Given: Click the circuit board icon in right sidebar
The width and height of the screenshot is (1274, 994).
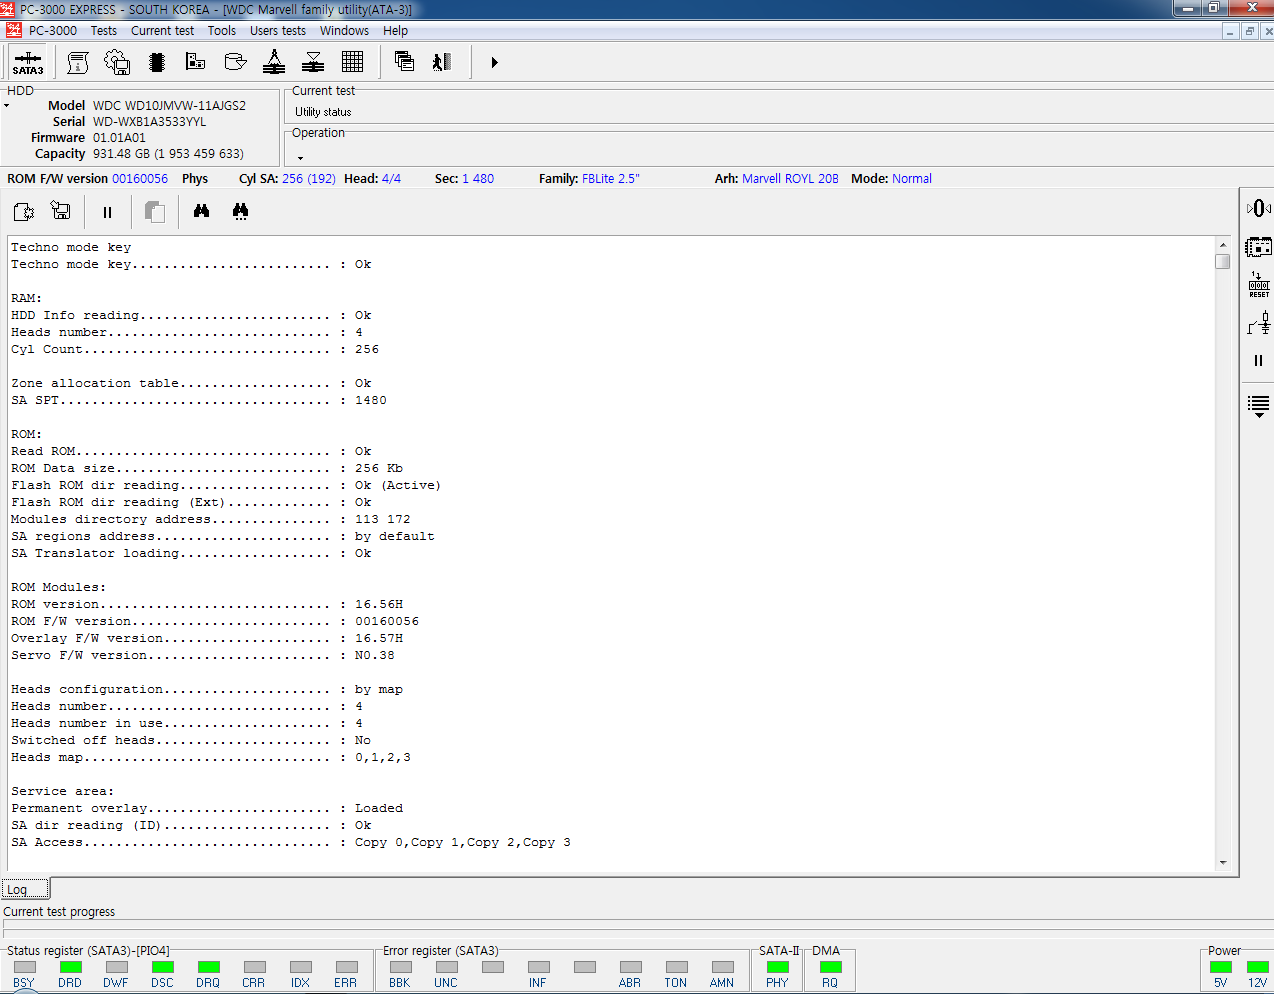Looking at the screenshot, I should [x=1258, y=246].
